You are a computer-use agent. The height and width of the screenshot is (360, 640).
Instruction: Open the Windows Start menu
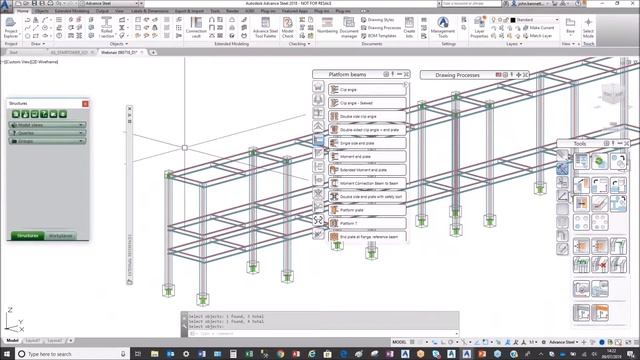pyautogui.click(x=7, y=354)
